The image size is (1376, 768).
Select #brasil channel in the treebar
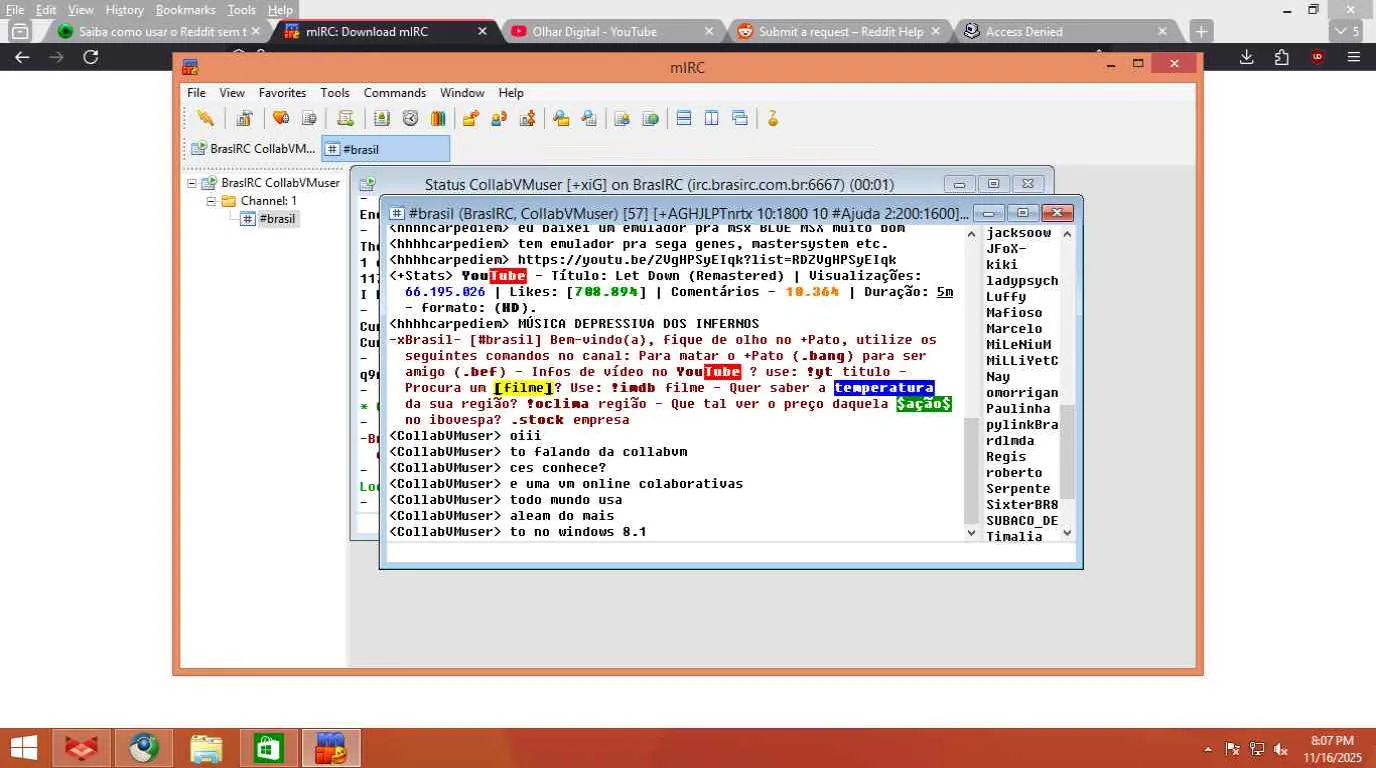coord(277,219)
